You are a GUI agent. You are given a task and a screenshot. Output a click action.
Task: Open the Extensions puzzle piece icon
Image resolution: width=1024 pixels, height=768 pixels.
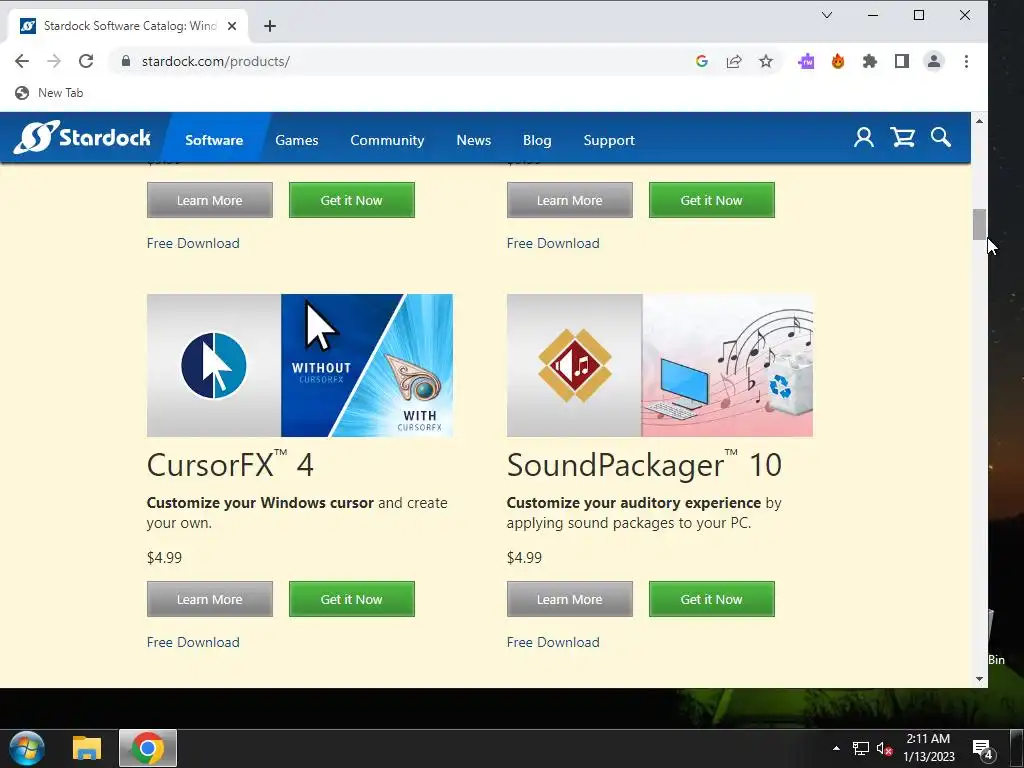tap(870, 61)
